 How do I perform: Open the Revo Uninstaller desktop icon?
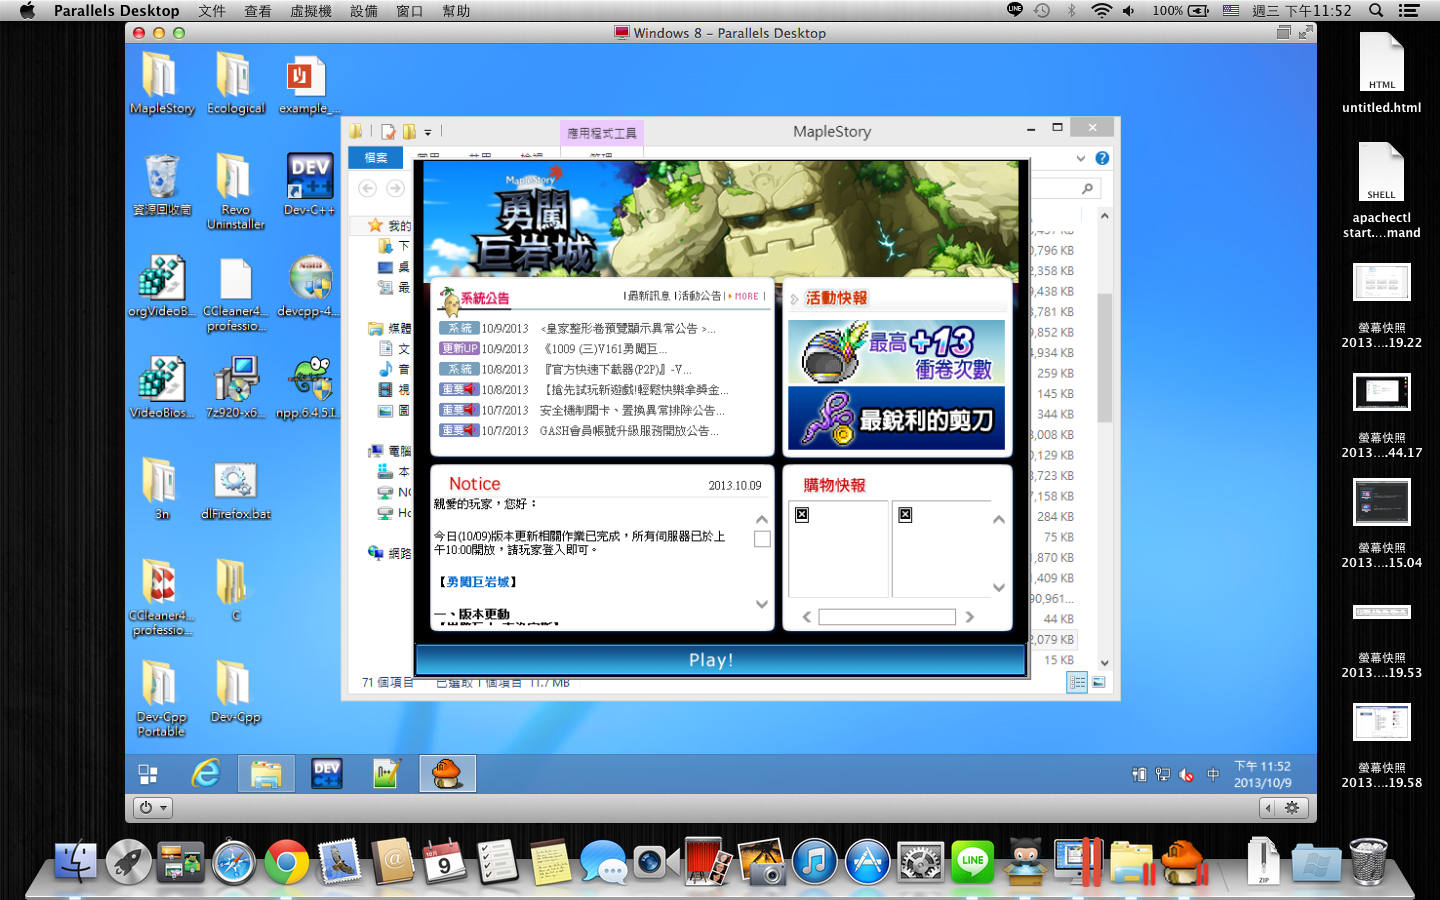click(236, 192)
